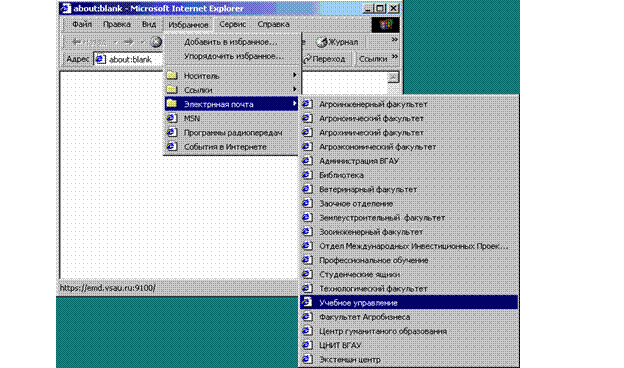
Task: Open the Файл menu
Action: (x=82, y=24)
